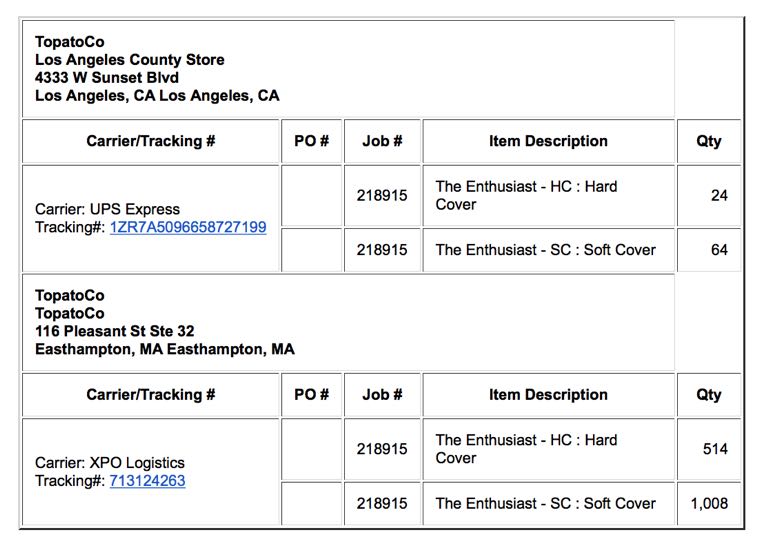
Task: Select the quantity cell showing 64
Action: point(709,250)
